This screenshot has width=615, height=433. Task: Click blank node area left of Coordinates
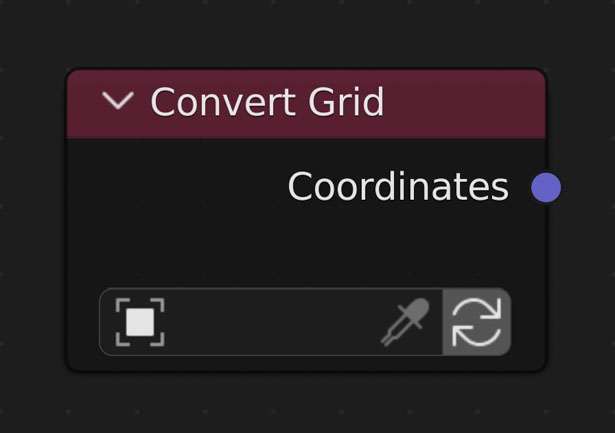click(x=176, y=186)
